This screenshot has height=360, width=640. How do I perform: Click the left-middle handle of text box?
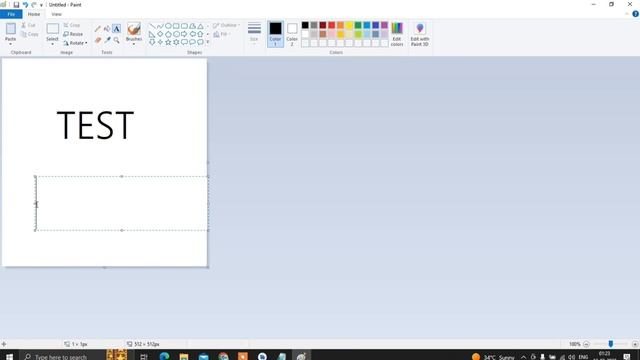(x=36, y=203)
